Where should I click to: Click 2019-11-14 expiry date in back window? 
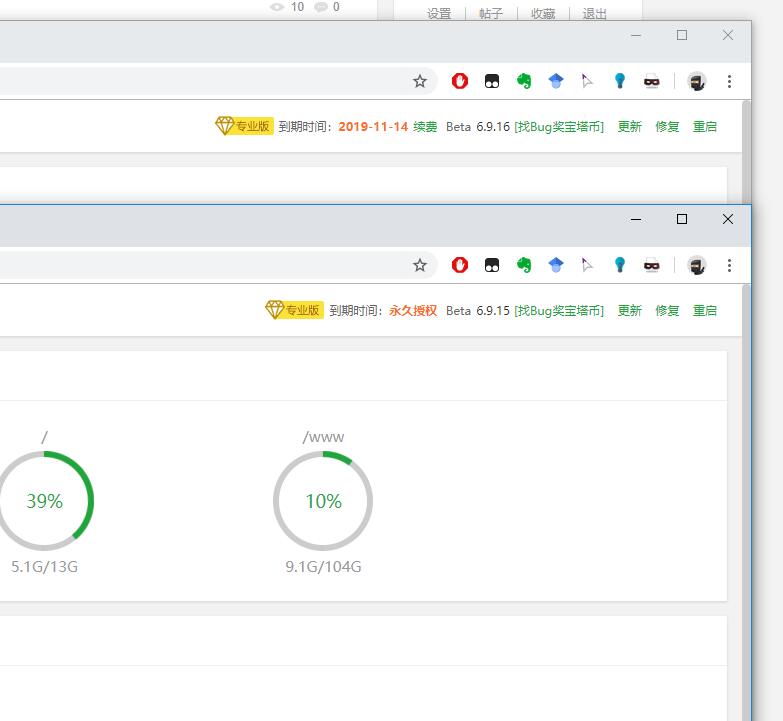pyautogui.click(x=374, y=126)
